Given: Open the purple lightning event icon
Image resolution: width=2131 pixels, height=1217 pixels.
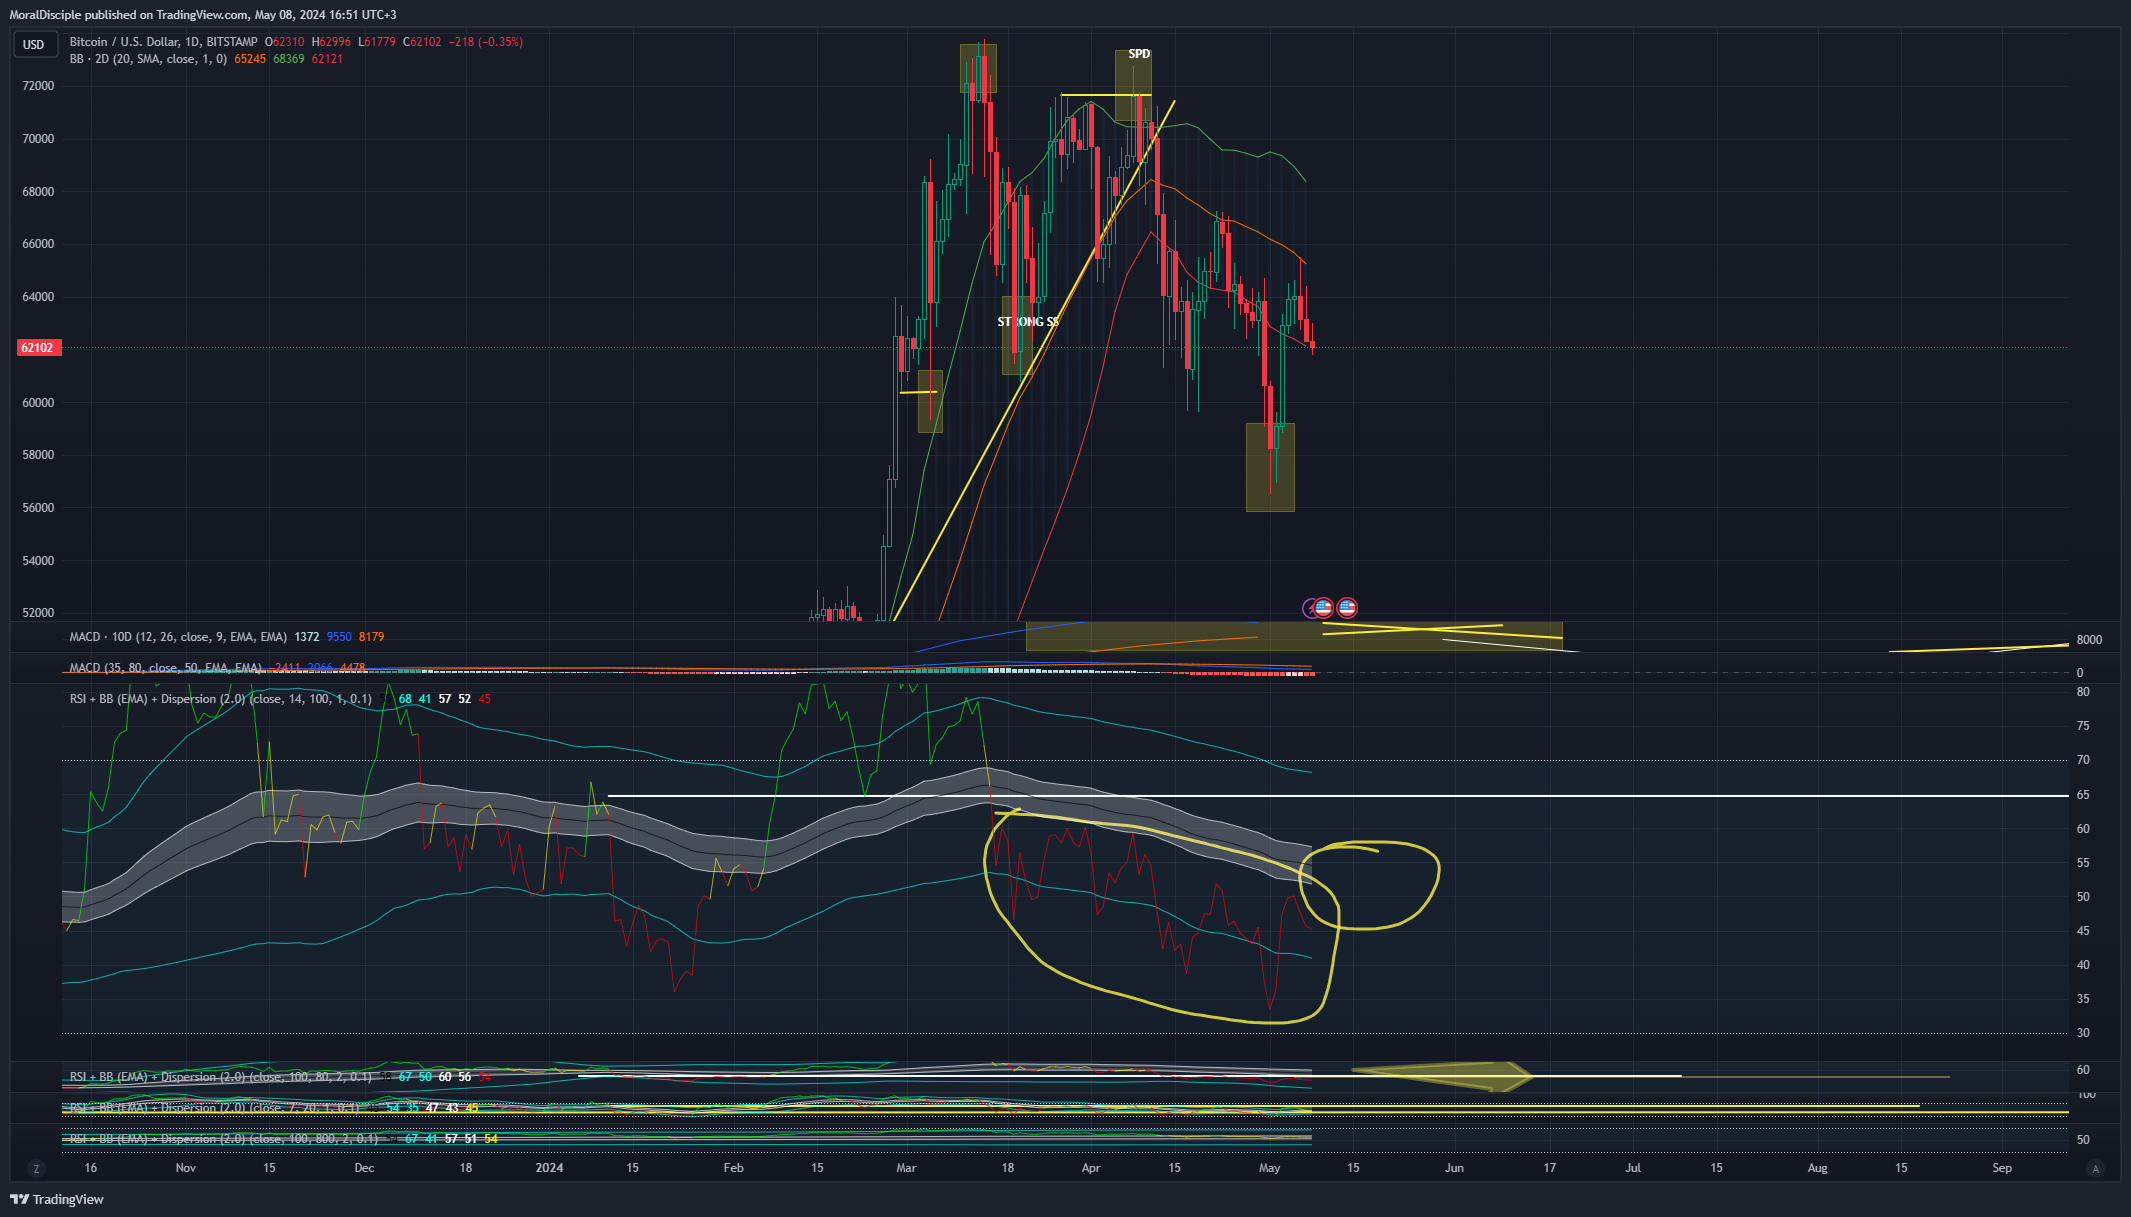Looking at the screenshot, I should tap(1309, 608).
